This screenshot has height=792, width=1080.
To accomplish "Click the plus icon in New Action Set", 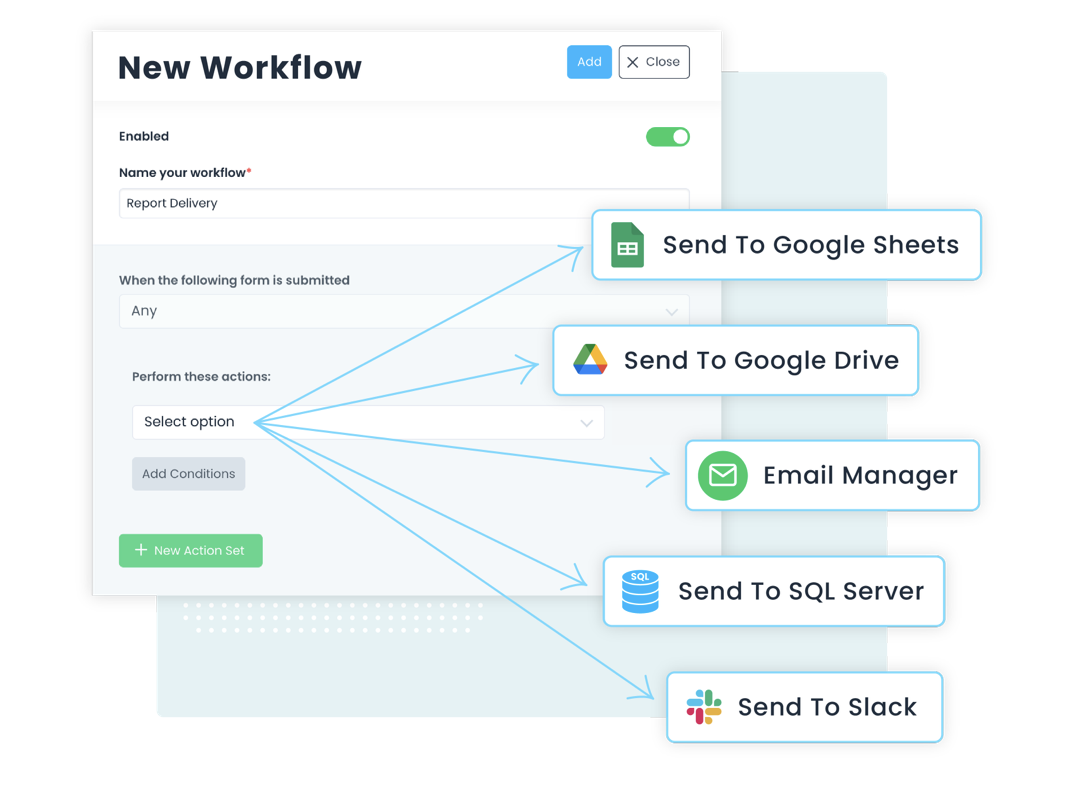I will 141,550.
